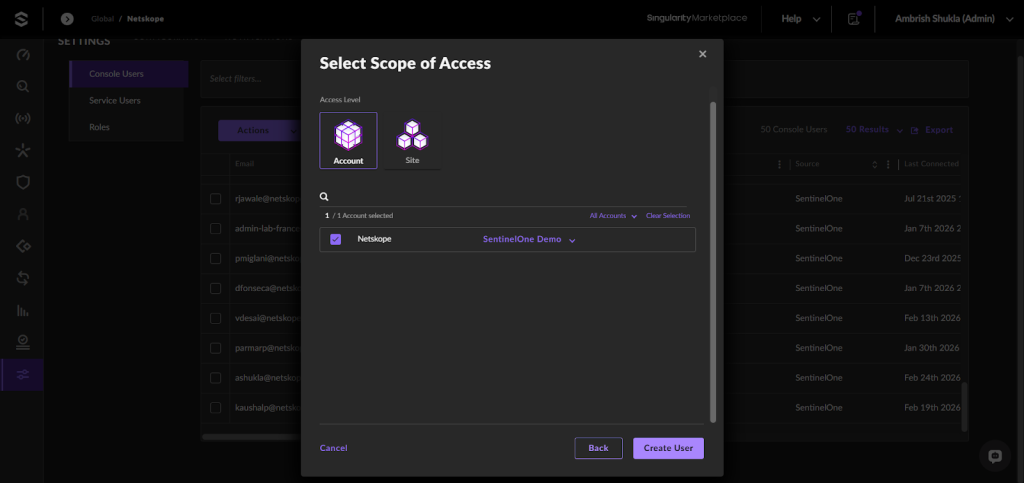Click the Create User button
Screen dimensions: 1024x483
(x=668, y=448)
